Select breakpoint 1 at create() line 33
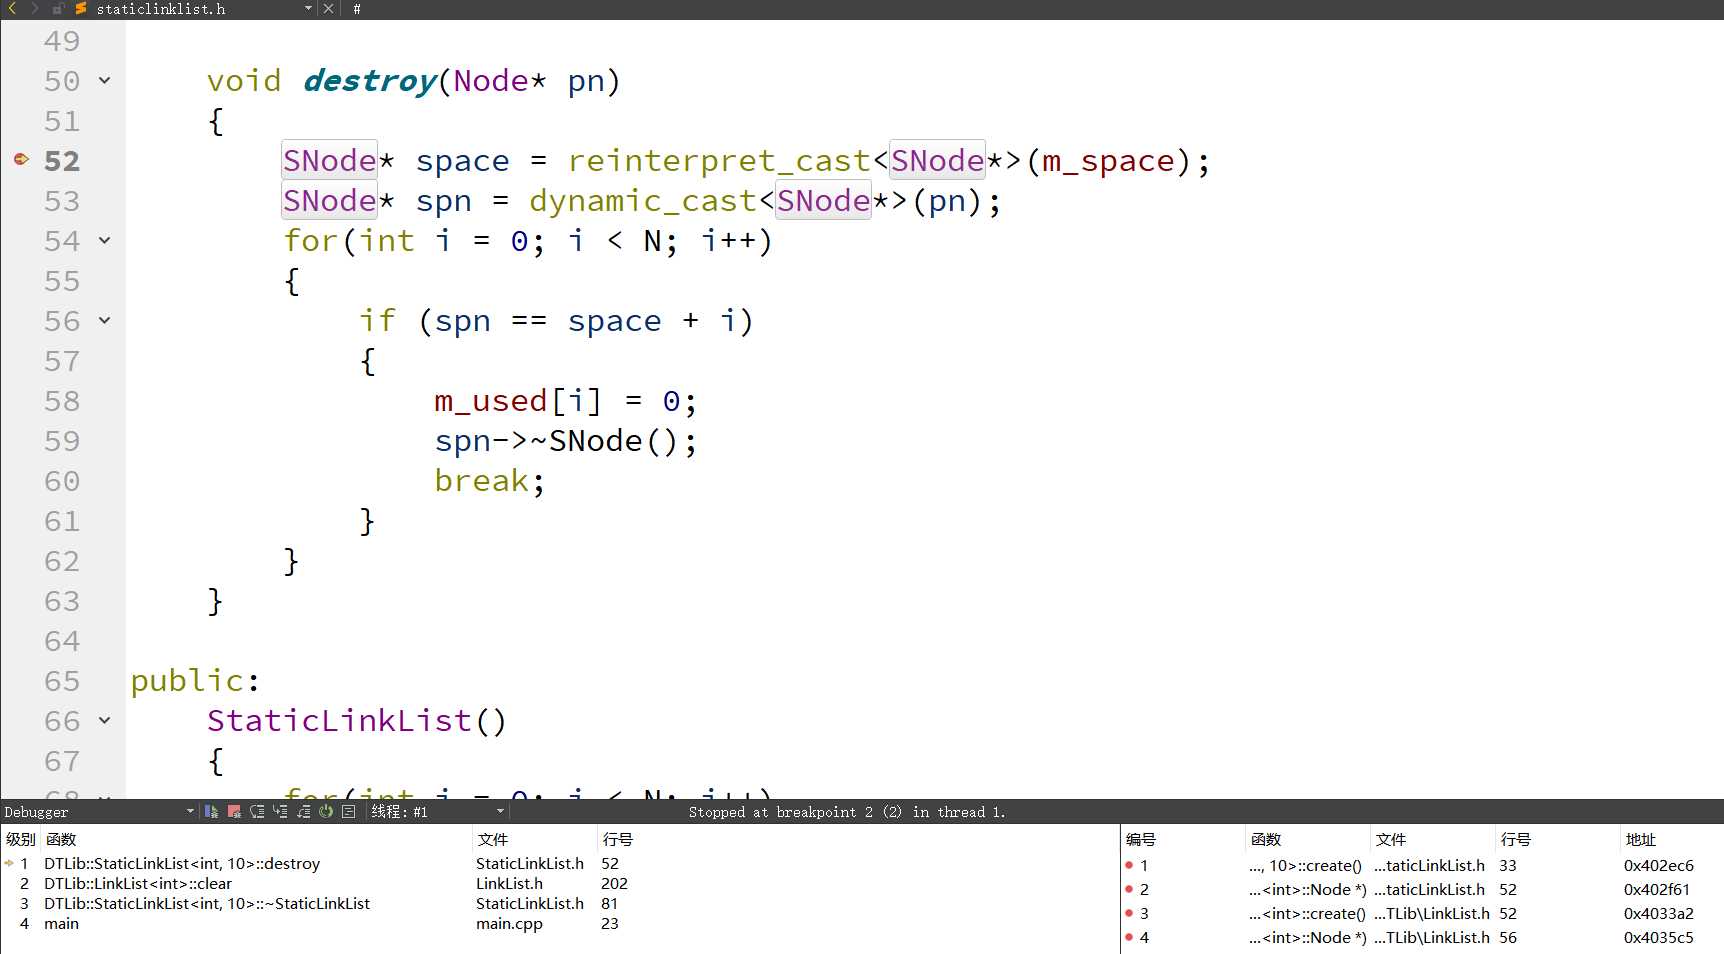The height and width of the screenshot is (954, 1724). pos(1420,866)
